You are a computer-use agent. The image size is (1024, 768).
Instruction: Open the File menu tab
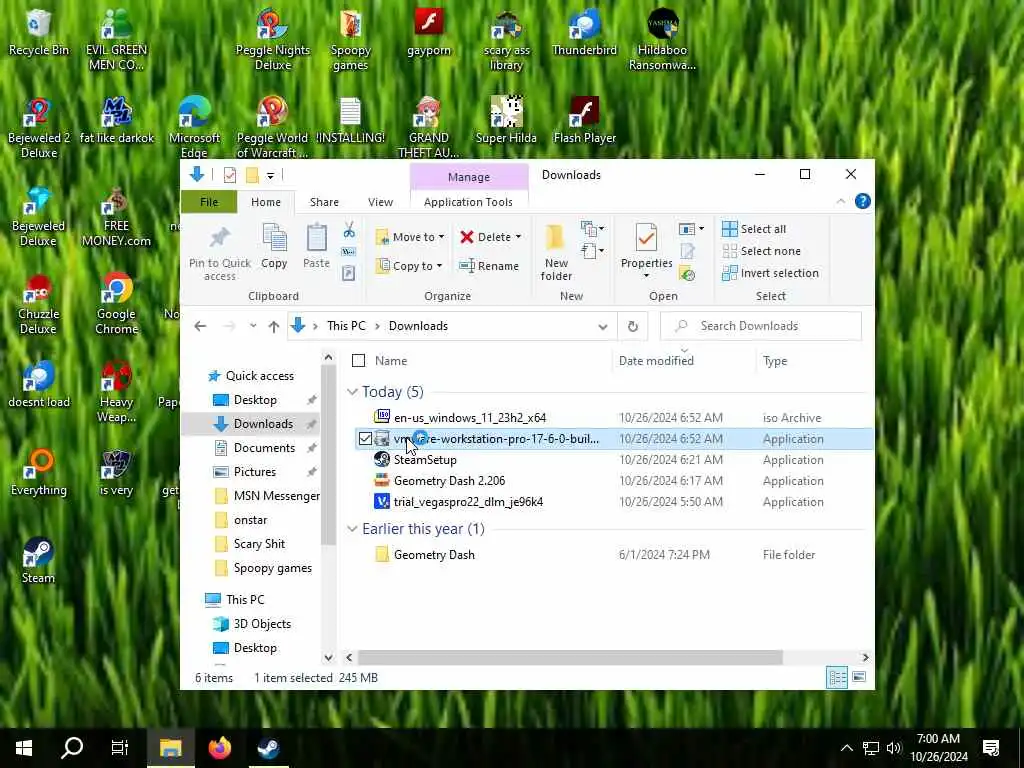(209, 202)
